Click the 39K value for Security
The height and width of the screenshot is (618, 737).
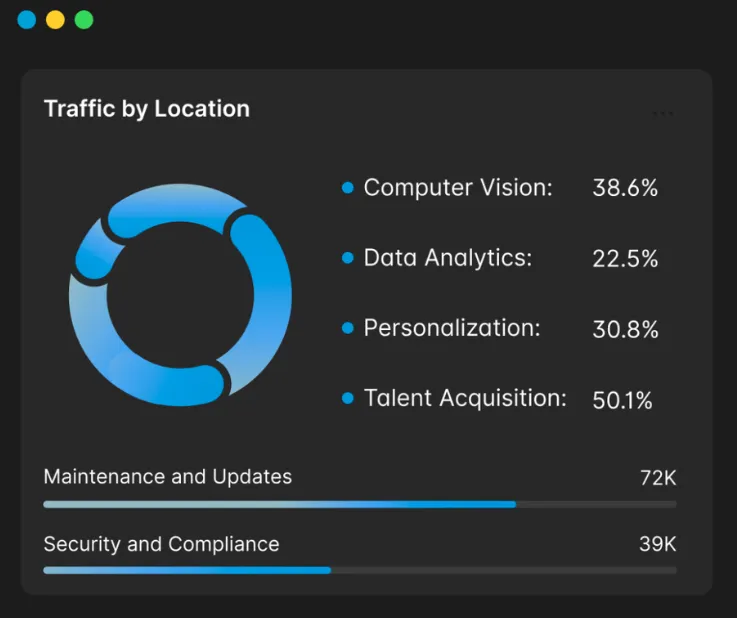click(658, 544)
